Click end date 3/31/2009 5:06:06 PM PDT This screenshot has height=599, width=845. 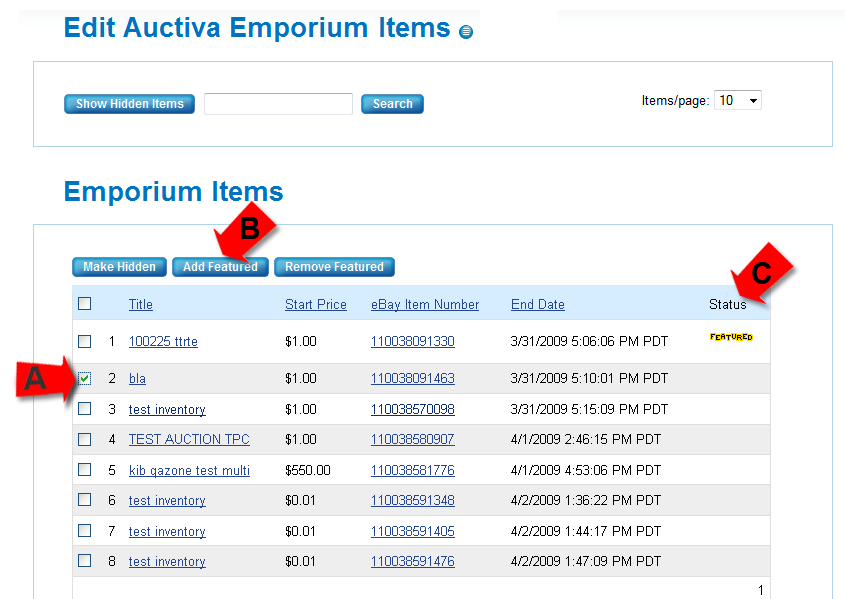tap(589, 342)
